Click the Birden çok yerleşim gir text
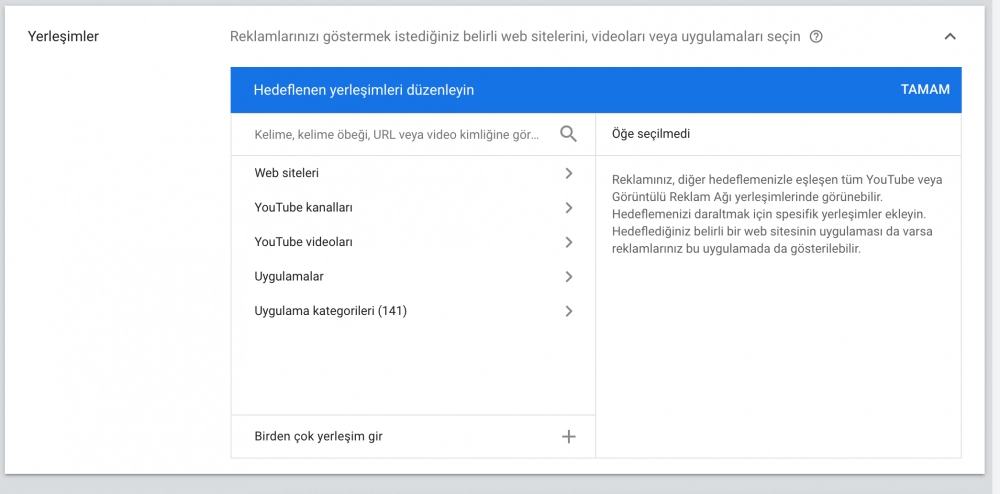Viewport: 1000px width, 494px height. [318, 437]
